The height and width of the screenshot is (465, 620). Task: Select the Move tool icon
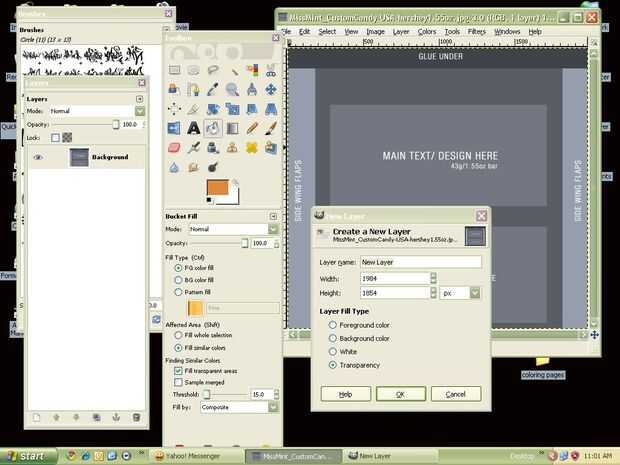[271, 89]
